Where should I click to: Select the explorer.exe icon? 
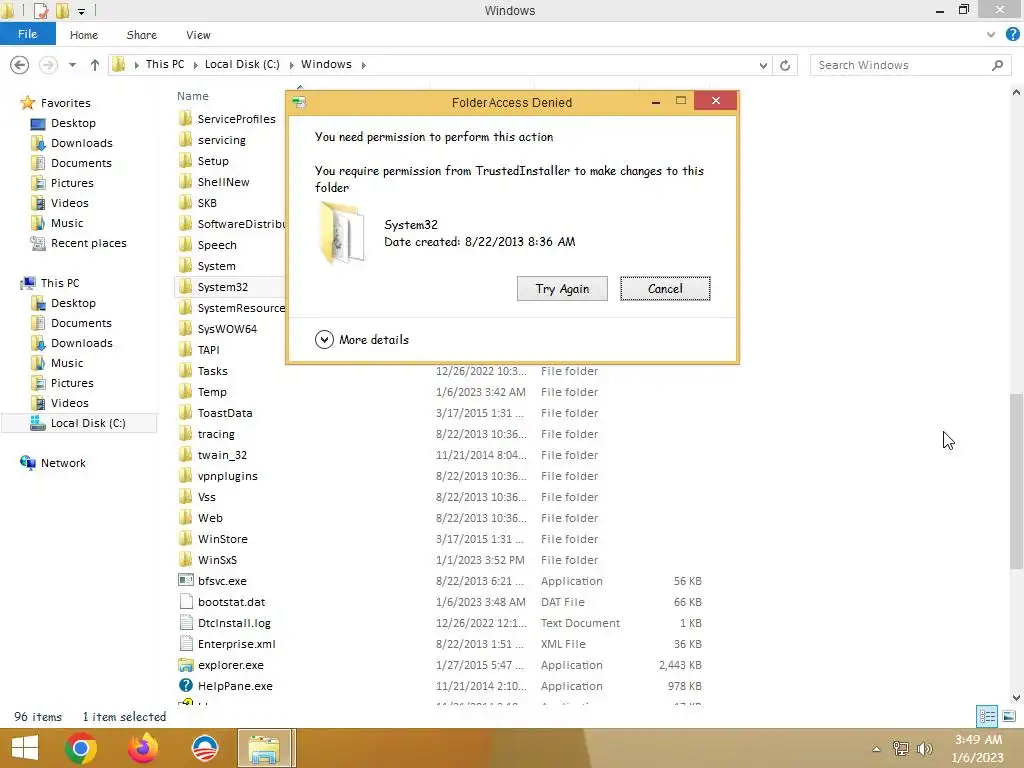click(185, 665)
